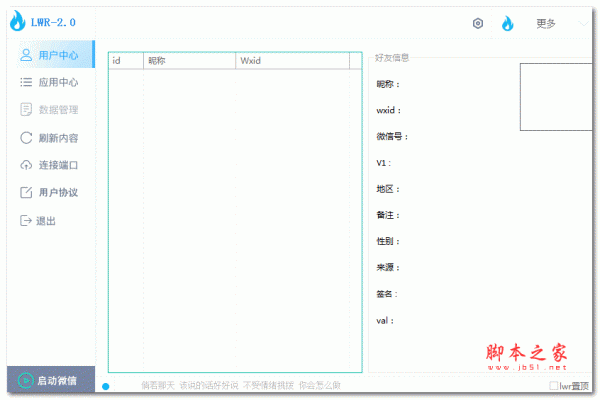Click the 备注： label
Viewport: 600px width, 400px height.
tap(388, 215)
